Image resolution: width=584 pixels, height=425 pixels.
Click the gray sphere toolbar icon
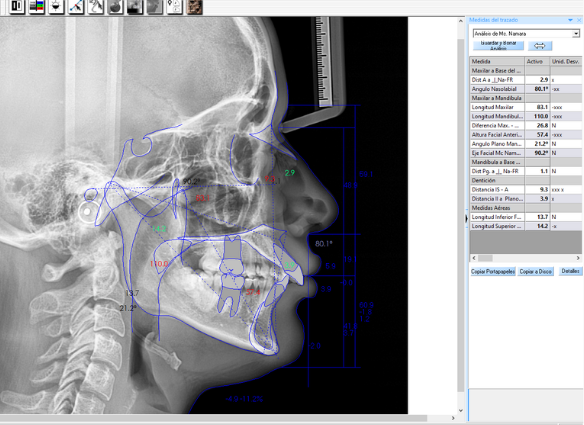(115, 6)
